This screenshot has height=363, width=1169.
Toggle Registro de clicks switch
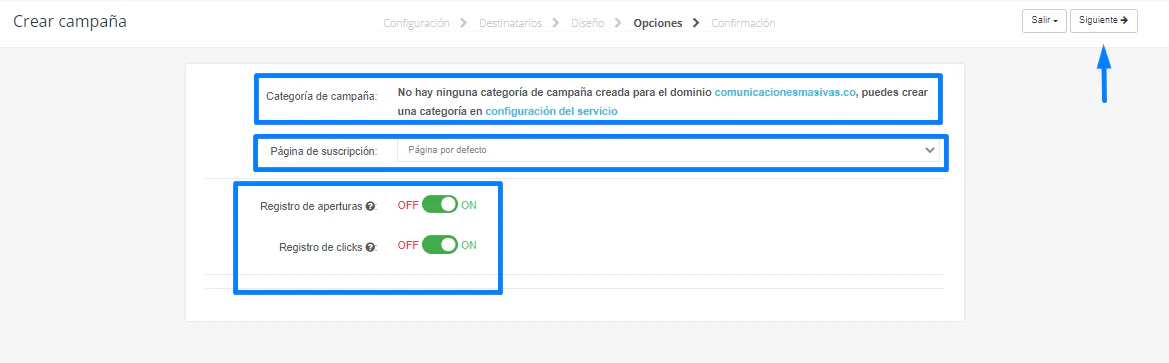point(439,244)
